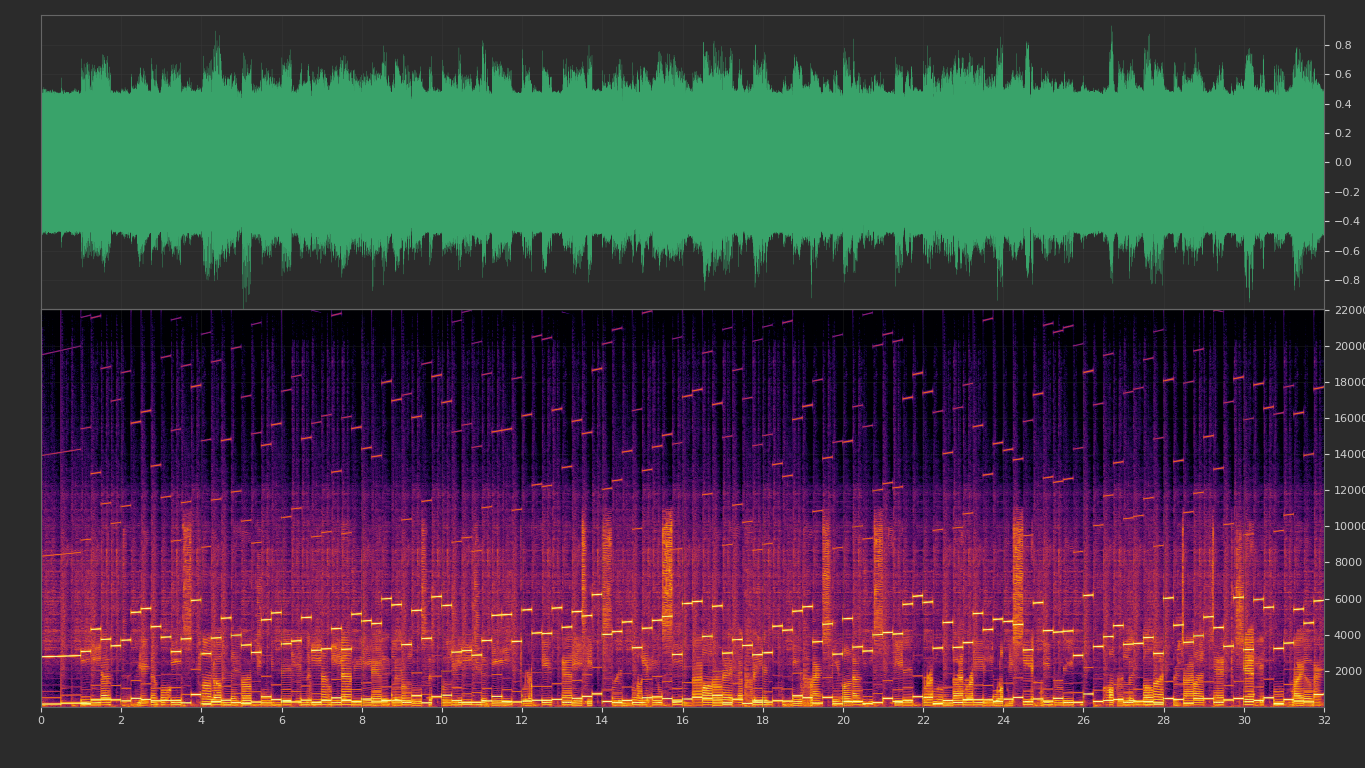Select the 0.4 amplitude tick label
1365x768 pixels.
[1343, 104]
